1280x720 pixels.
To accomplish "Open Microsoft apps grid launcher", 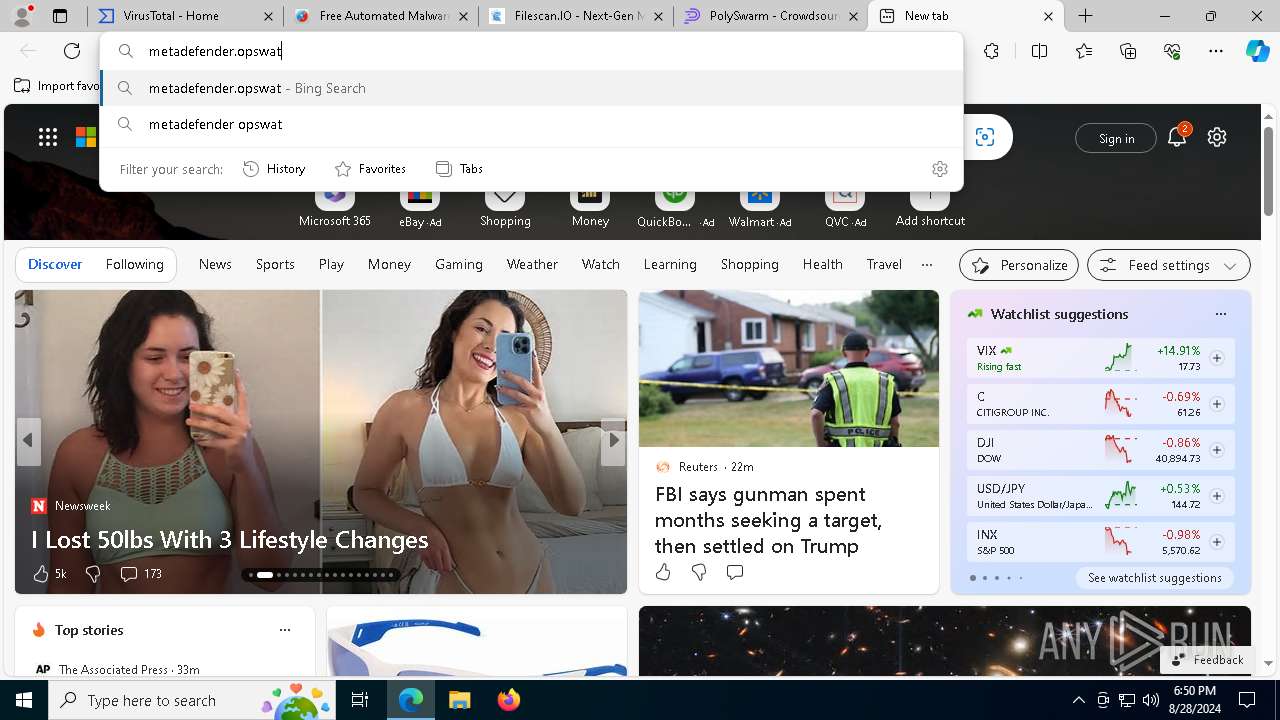I will point(48,137).
